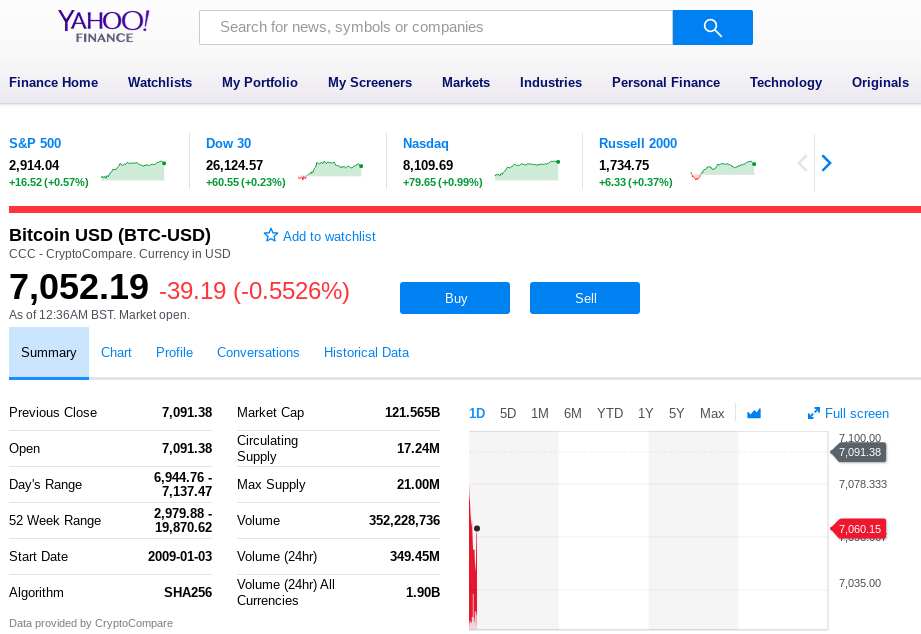Switch to the Chart tab
921x634 pixels.
(x=116, y=353)
